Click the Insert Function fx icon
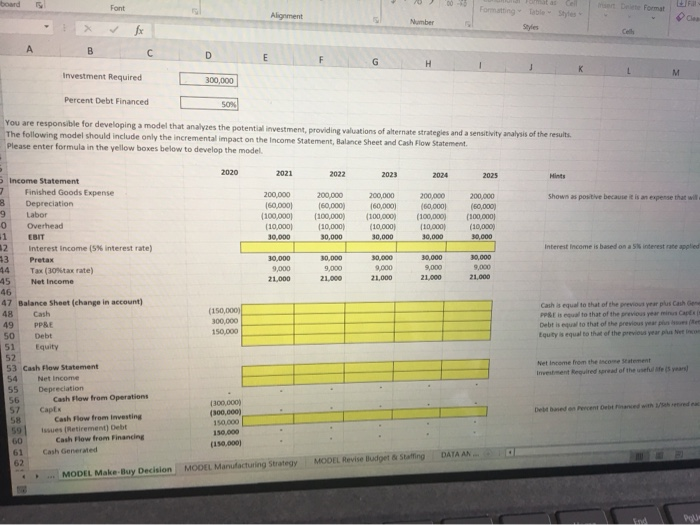The image size is (700, 525). click(x=139, y=30)
